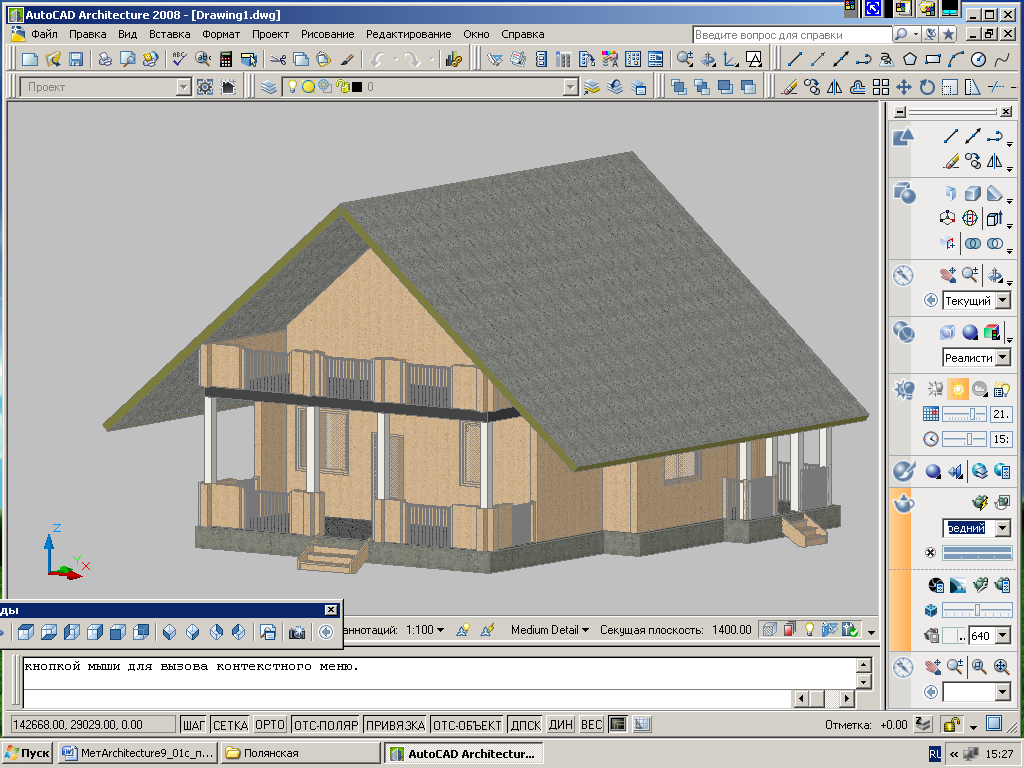Activate the sun light icon on the dashboard
Image resolution: width=1024 pixels, height=768 pixels.
point(958,389)
